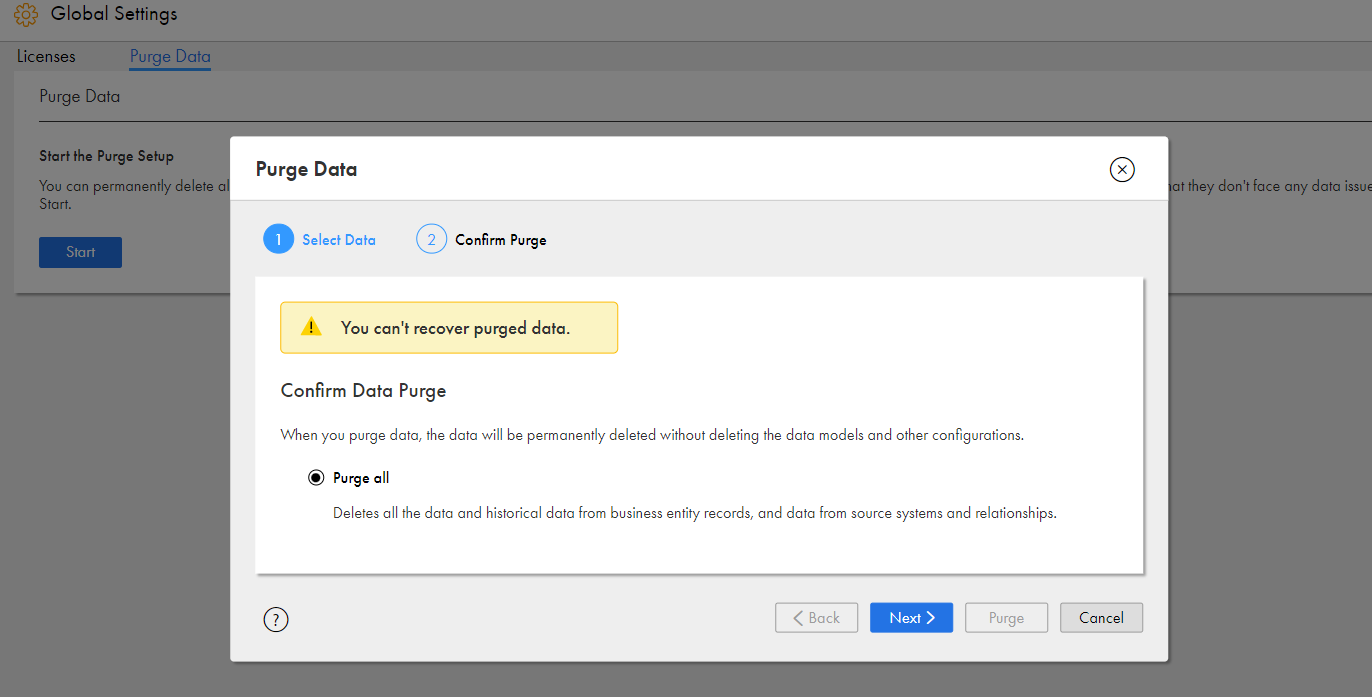Click the Global Settings page title
This screenshot has height=697, width=1372.
[x=114, y=14]
